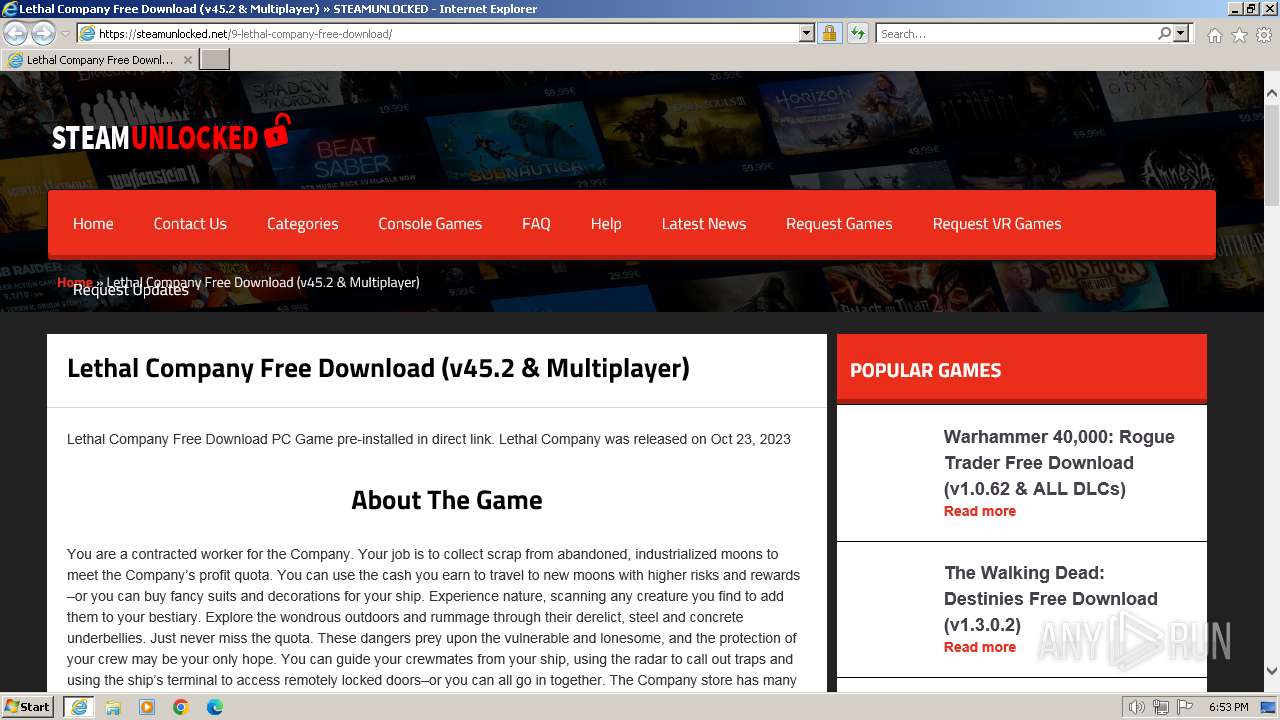Click the Home house icon
This screenshot has height=720, width=1280.
point(1214,35)
